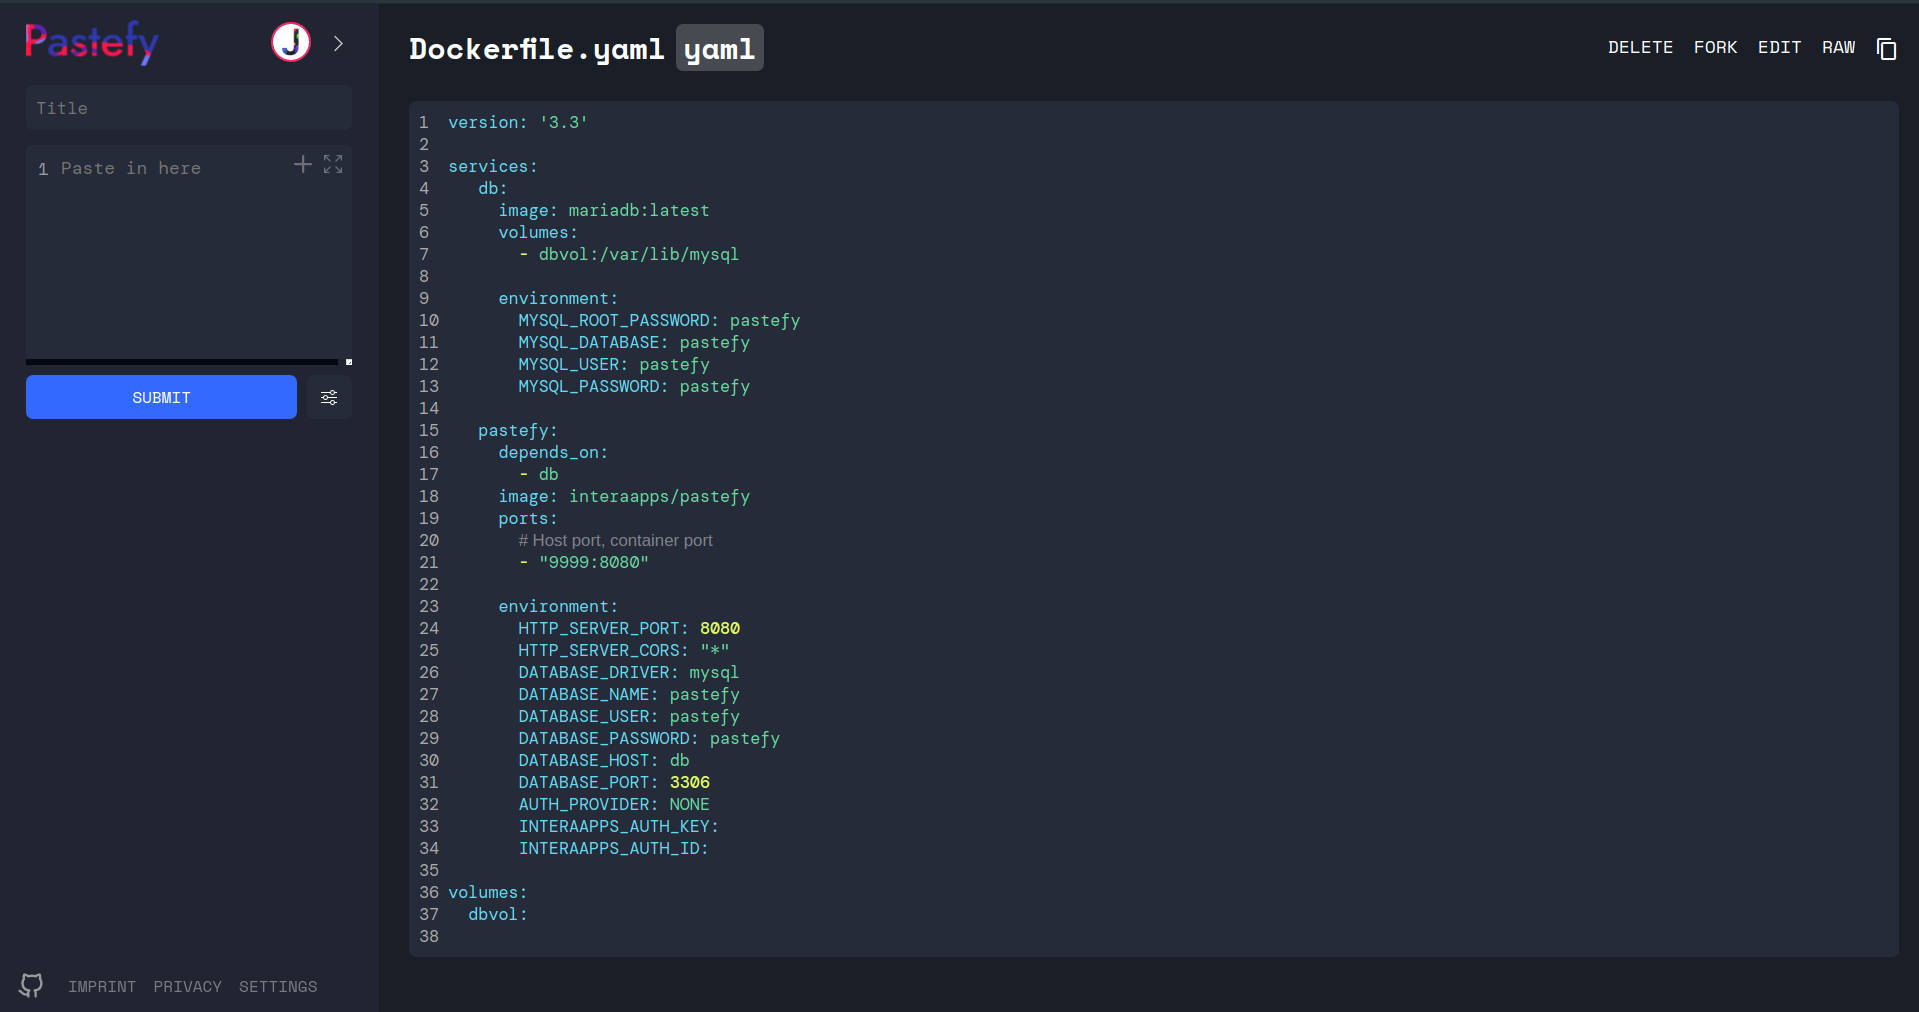The image size is (1919, 1012).
Task: Click the comment "# Host port, container port"
Action: click(x=616, y=540)
